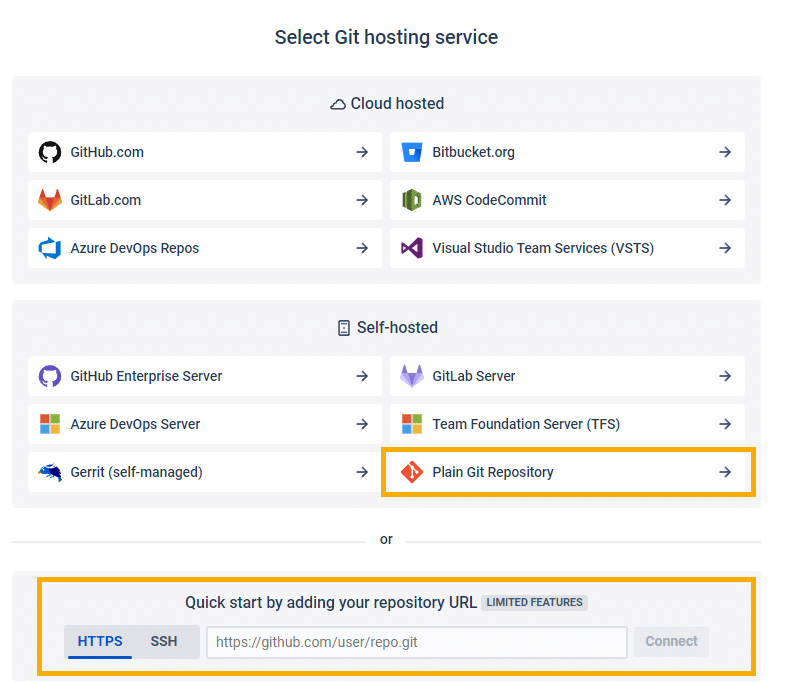The width and height of the screenshot is (794, 682).
Task: Click arrow next to Team Foundation Server
Action: [x=725, y=424]
